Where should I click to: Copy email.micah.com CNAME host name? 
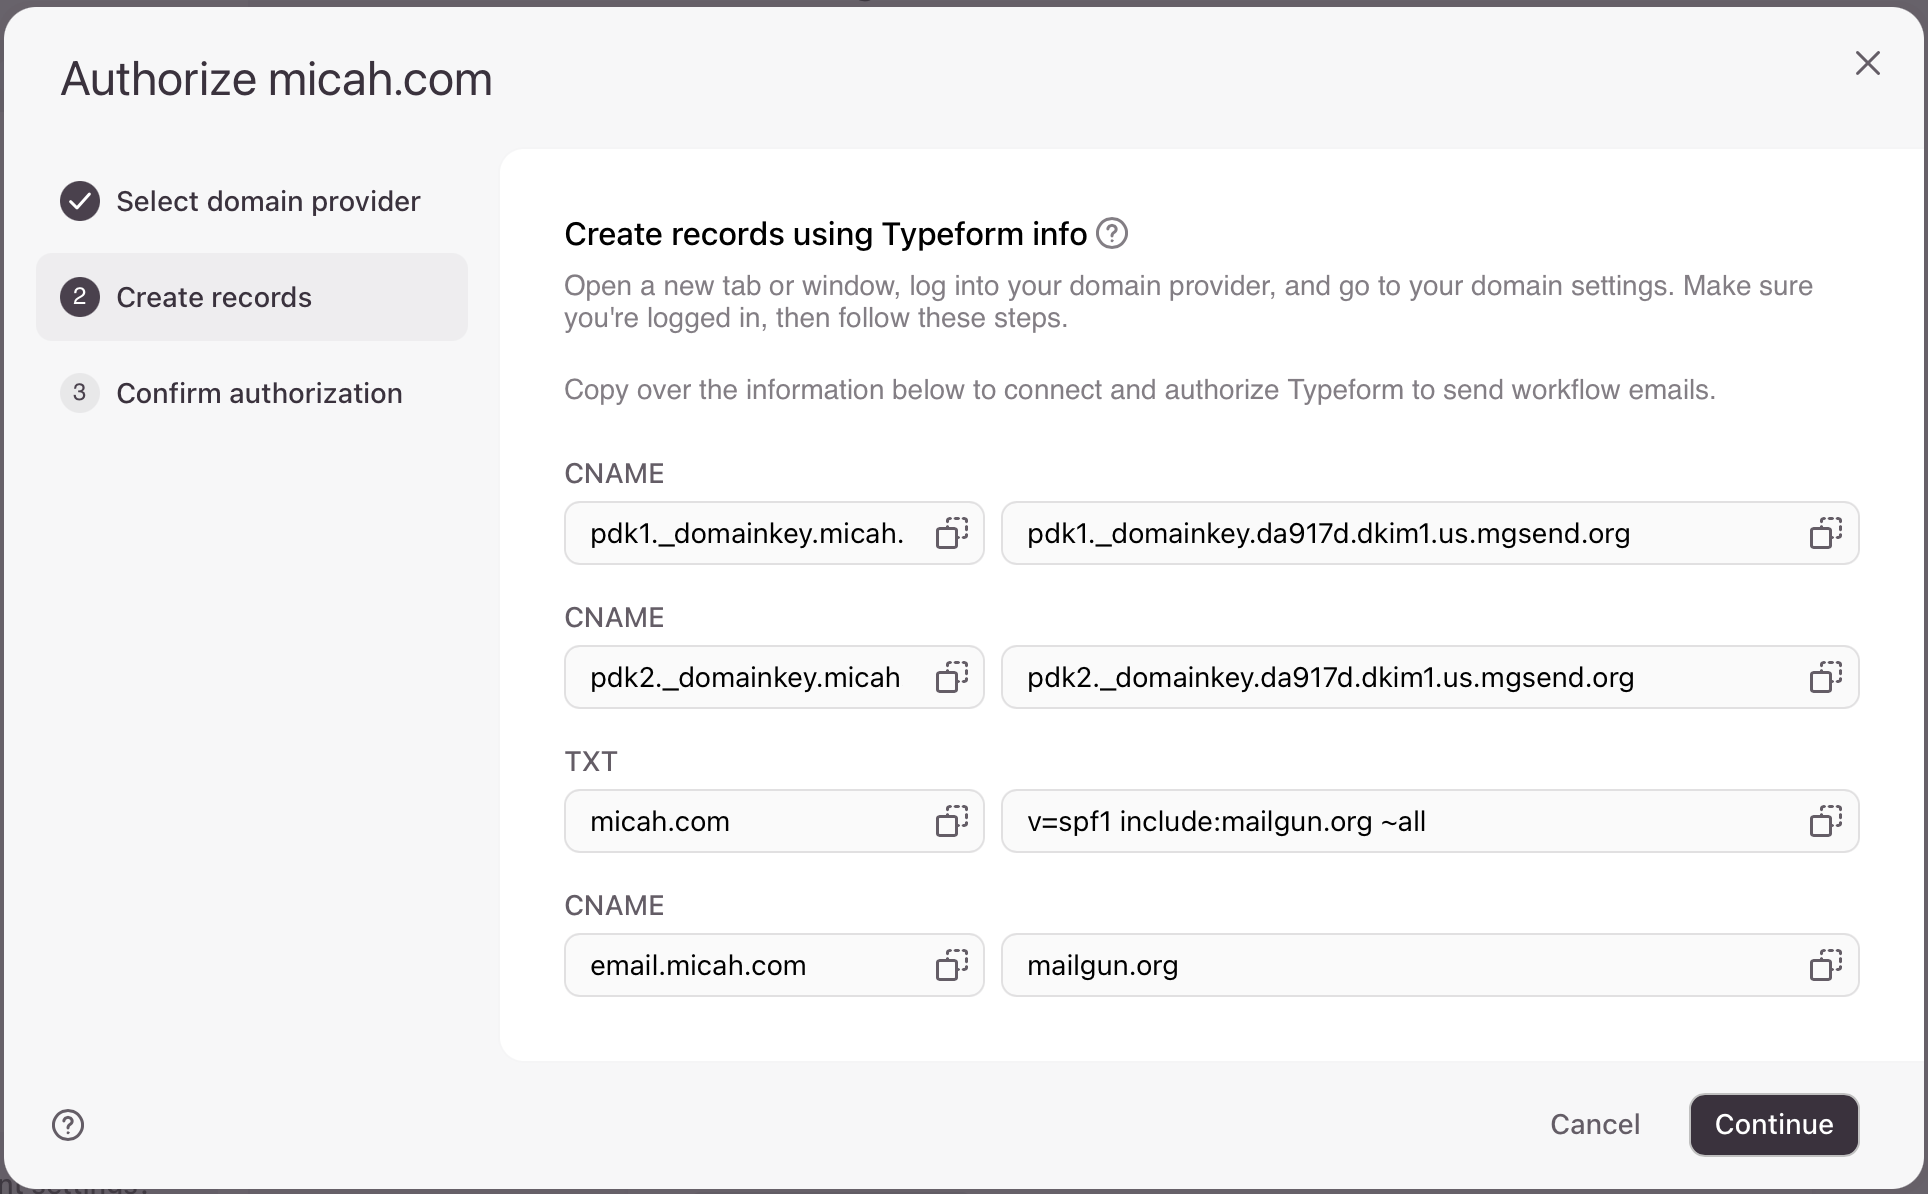pos(951,965)
